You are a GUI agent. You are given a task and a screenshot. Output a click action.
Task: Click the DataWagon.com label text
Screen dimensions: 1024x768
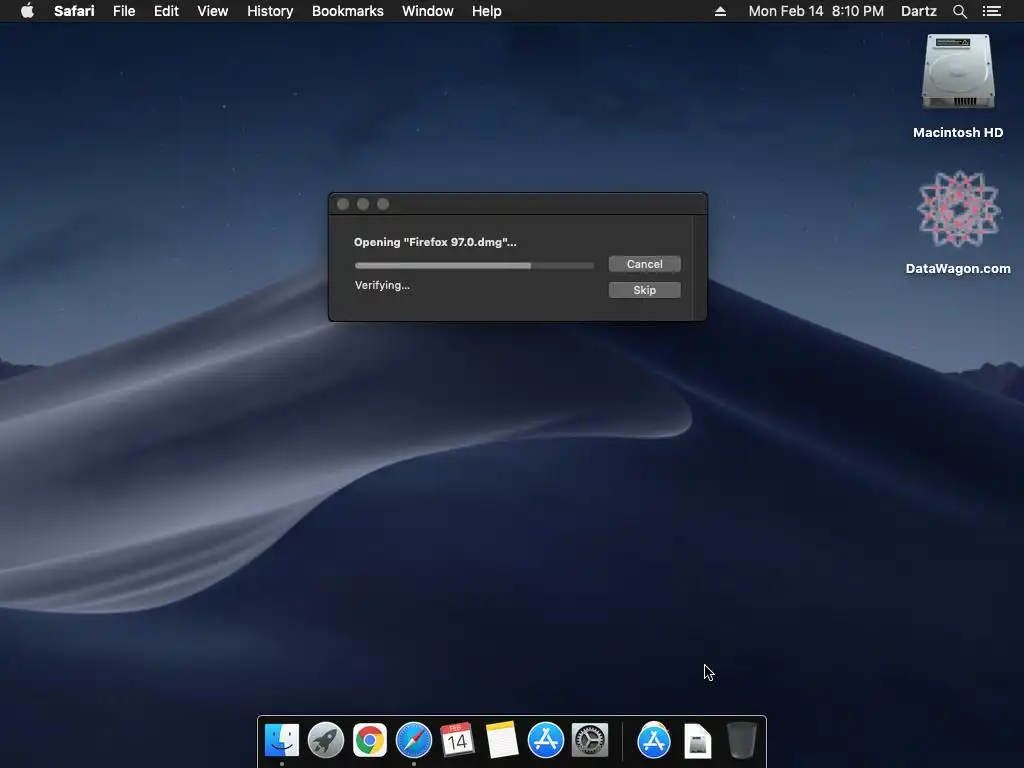click(x=958, y=268)
